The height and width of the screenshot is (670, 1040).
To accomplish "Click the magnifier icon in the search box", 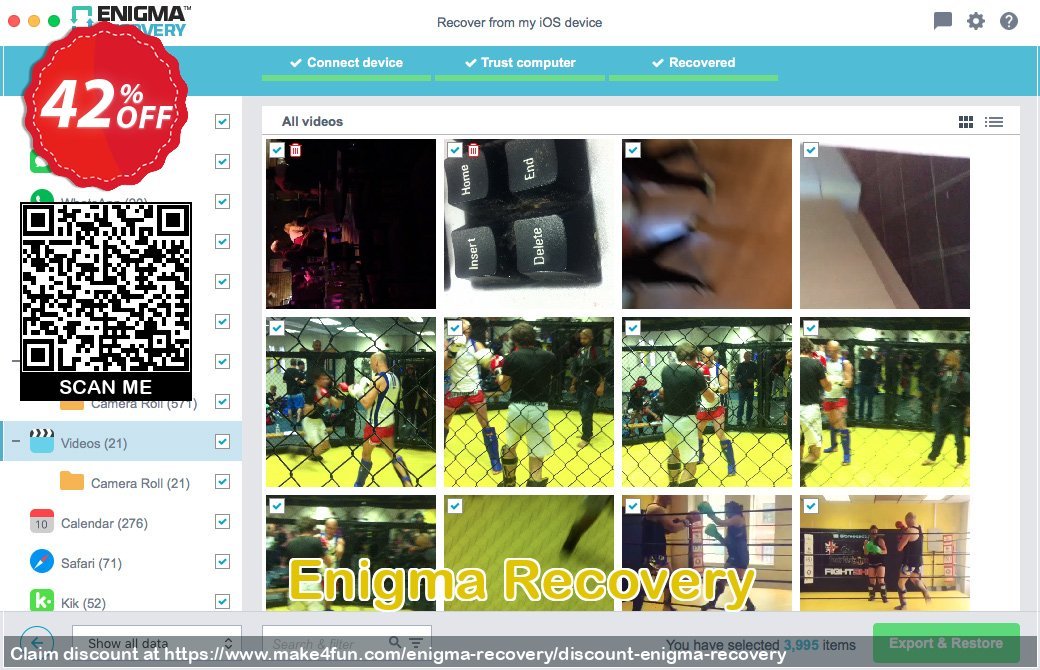I will tap(395, 642).
